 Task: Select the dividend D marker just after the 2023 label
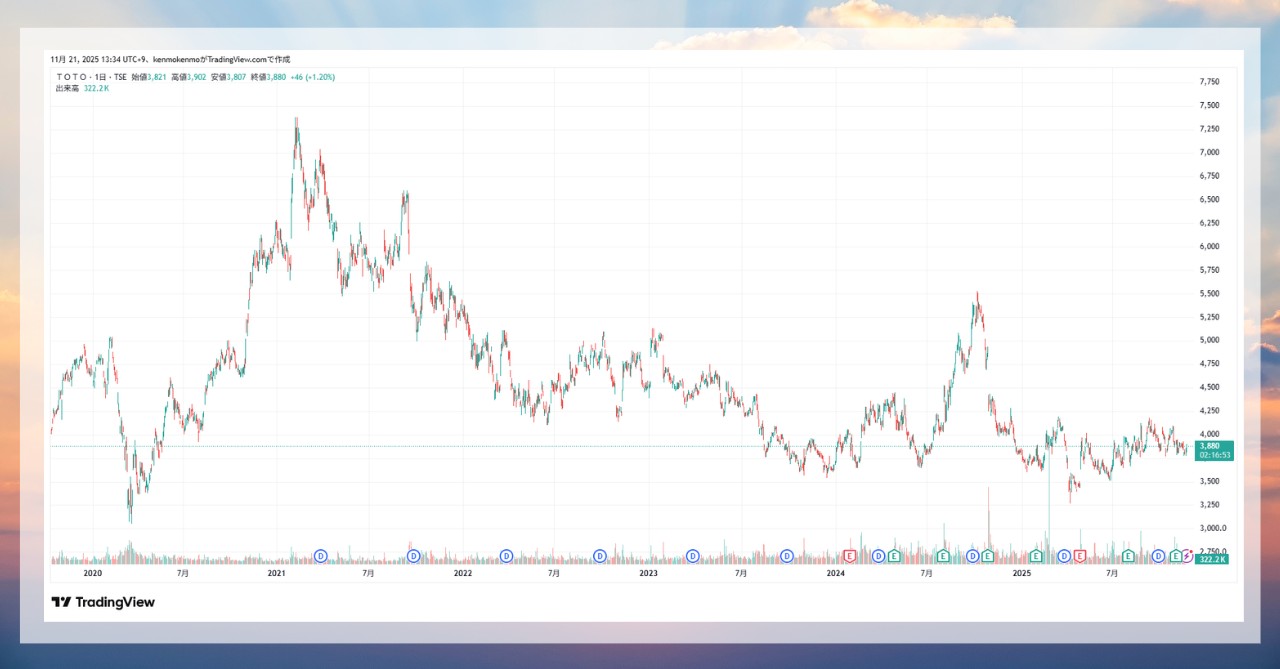click(x=693, y=556)
